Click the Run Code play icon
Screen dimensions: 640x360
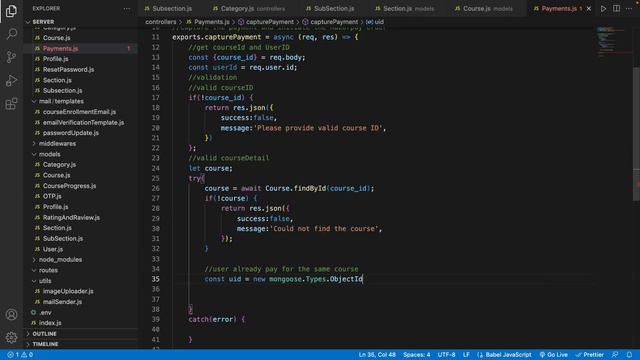603,9
